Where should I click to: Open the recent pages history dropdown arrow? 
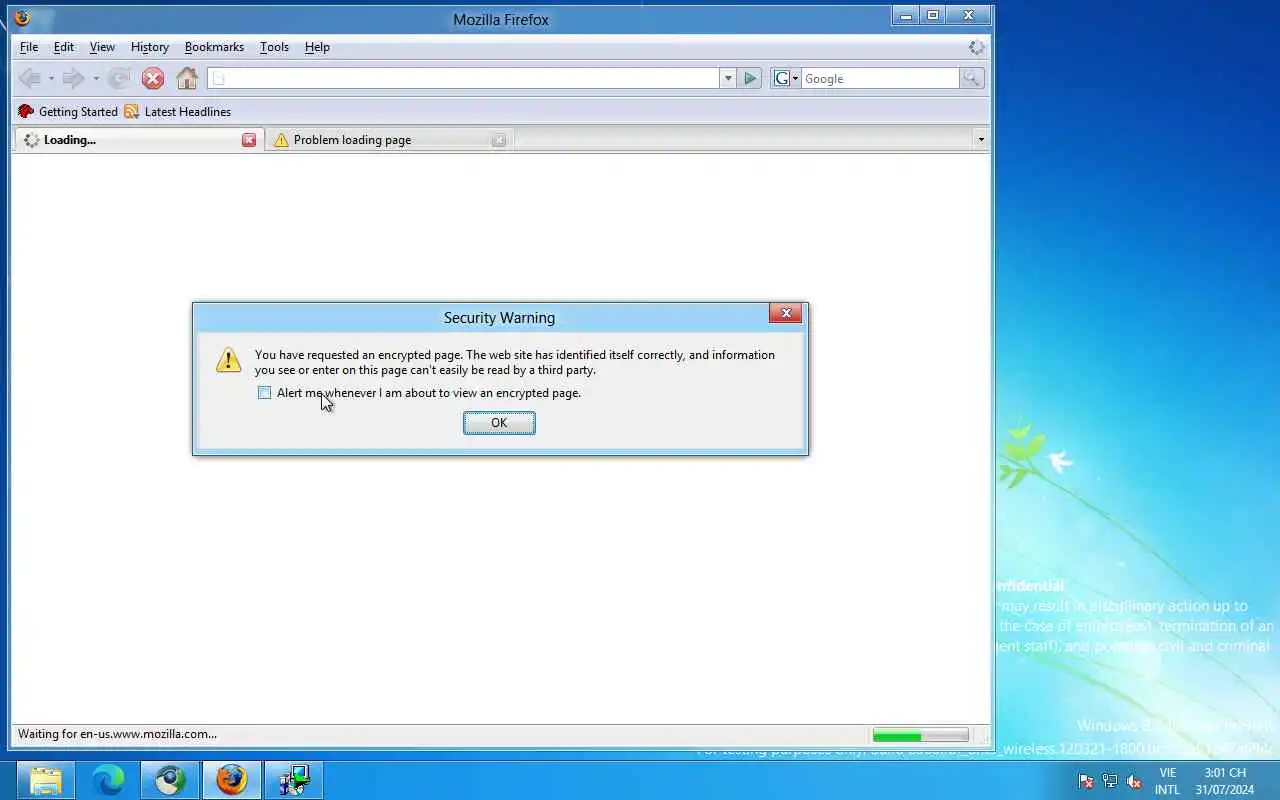[x=96, y=78]
